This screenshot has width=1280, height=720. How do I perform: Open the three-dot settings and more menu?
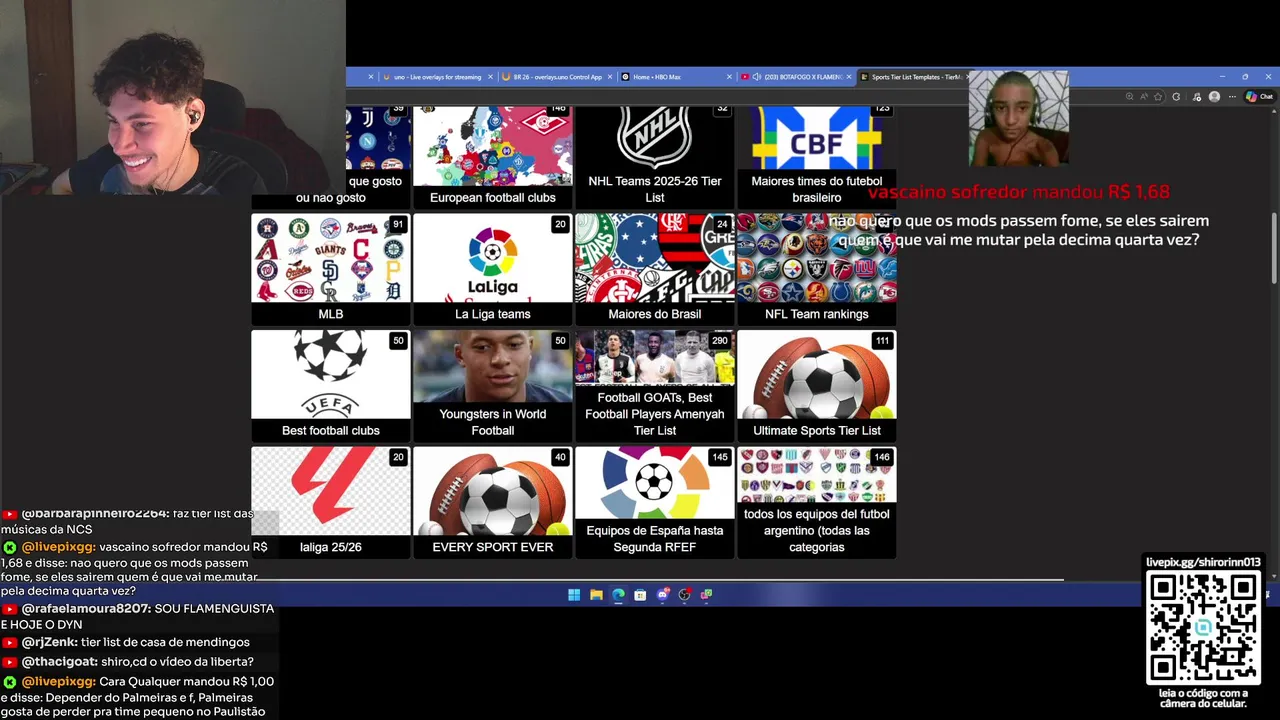[1232, 97]
